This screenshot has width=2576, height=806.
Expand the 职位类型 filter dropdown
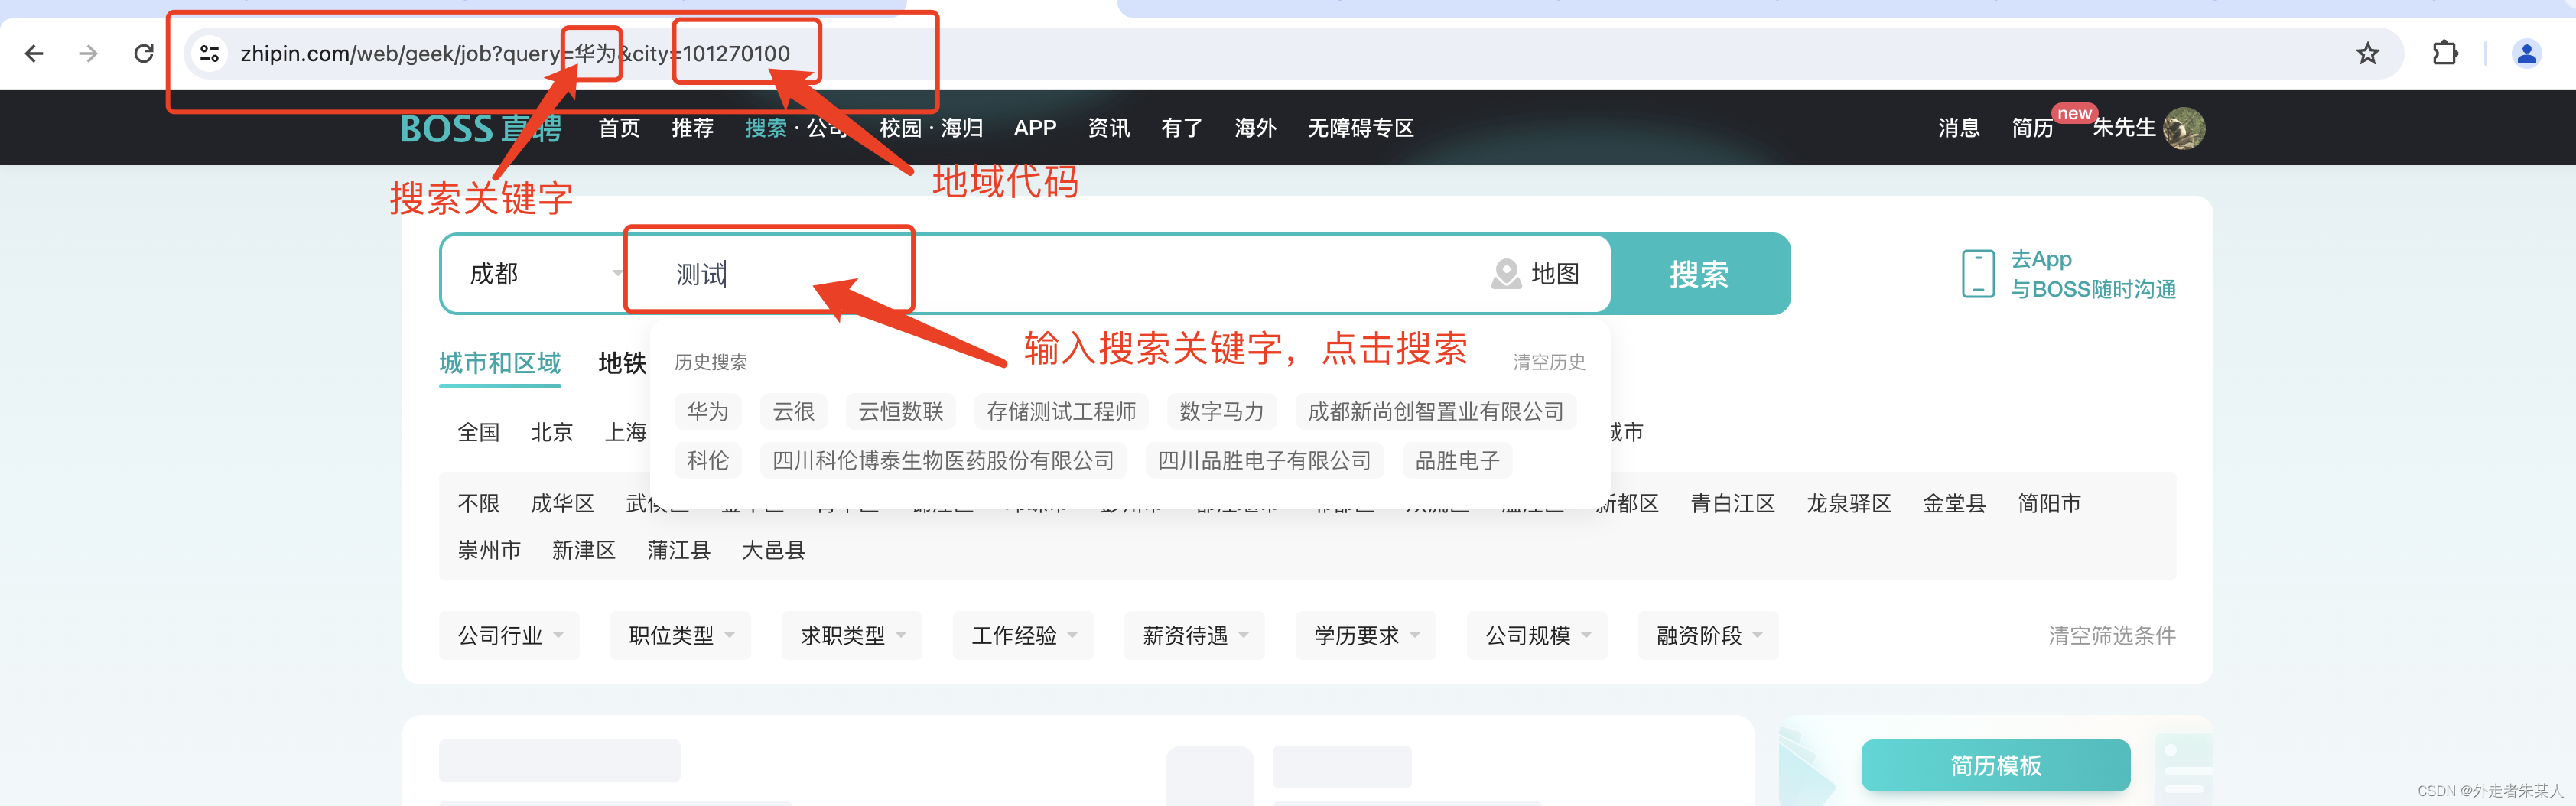pyautogui.click(x=680, y=635)
